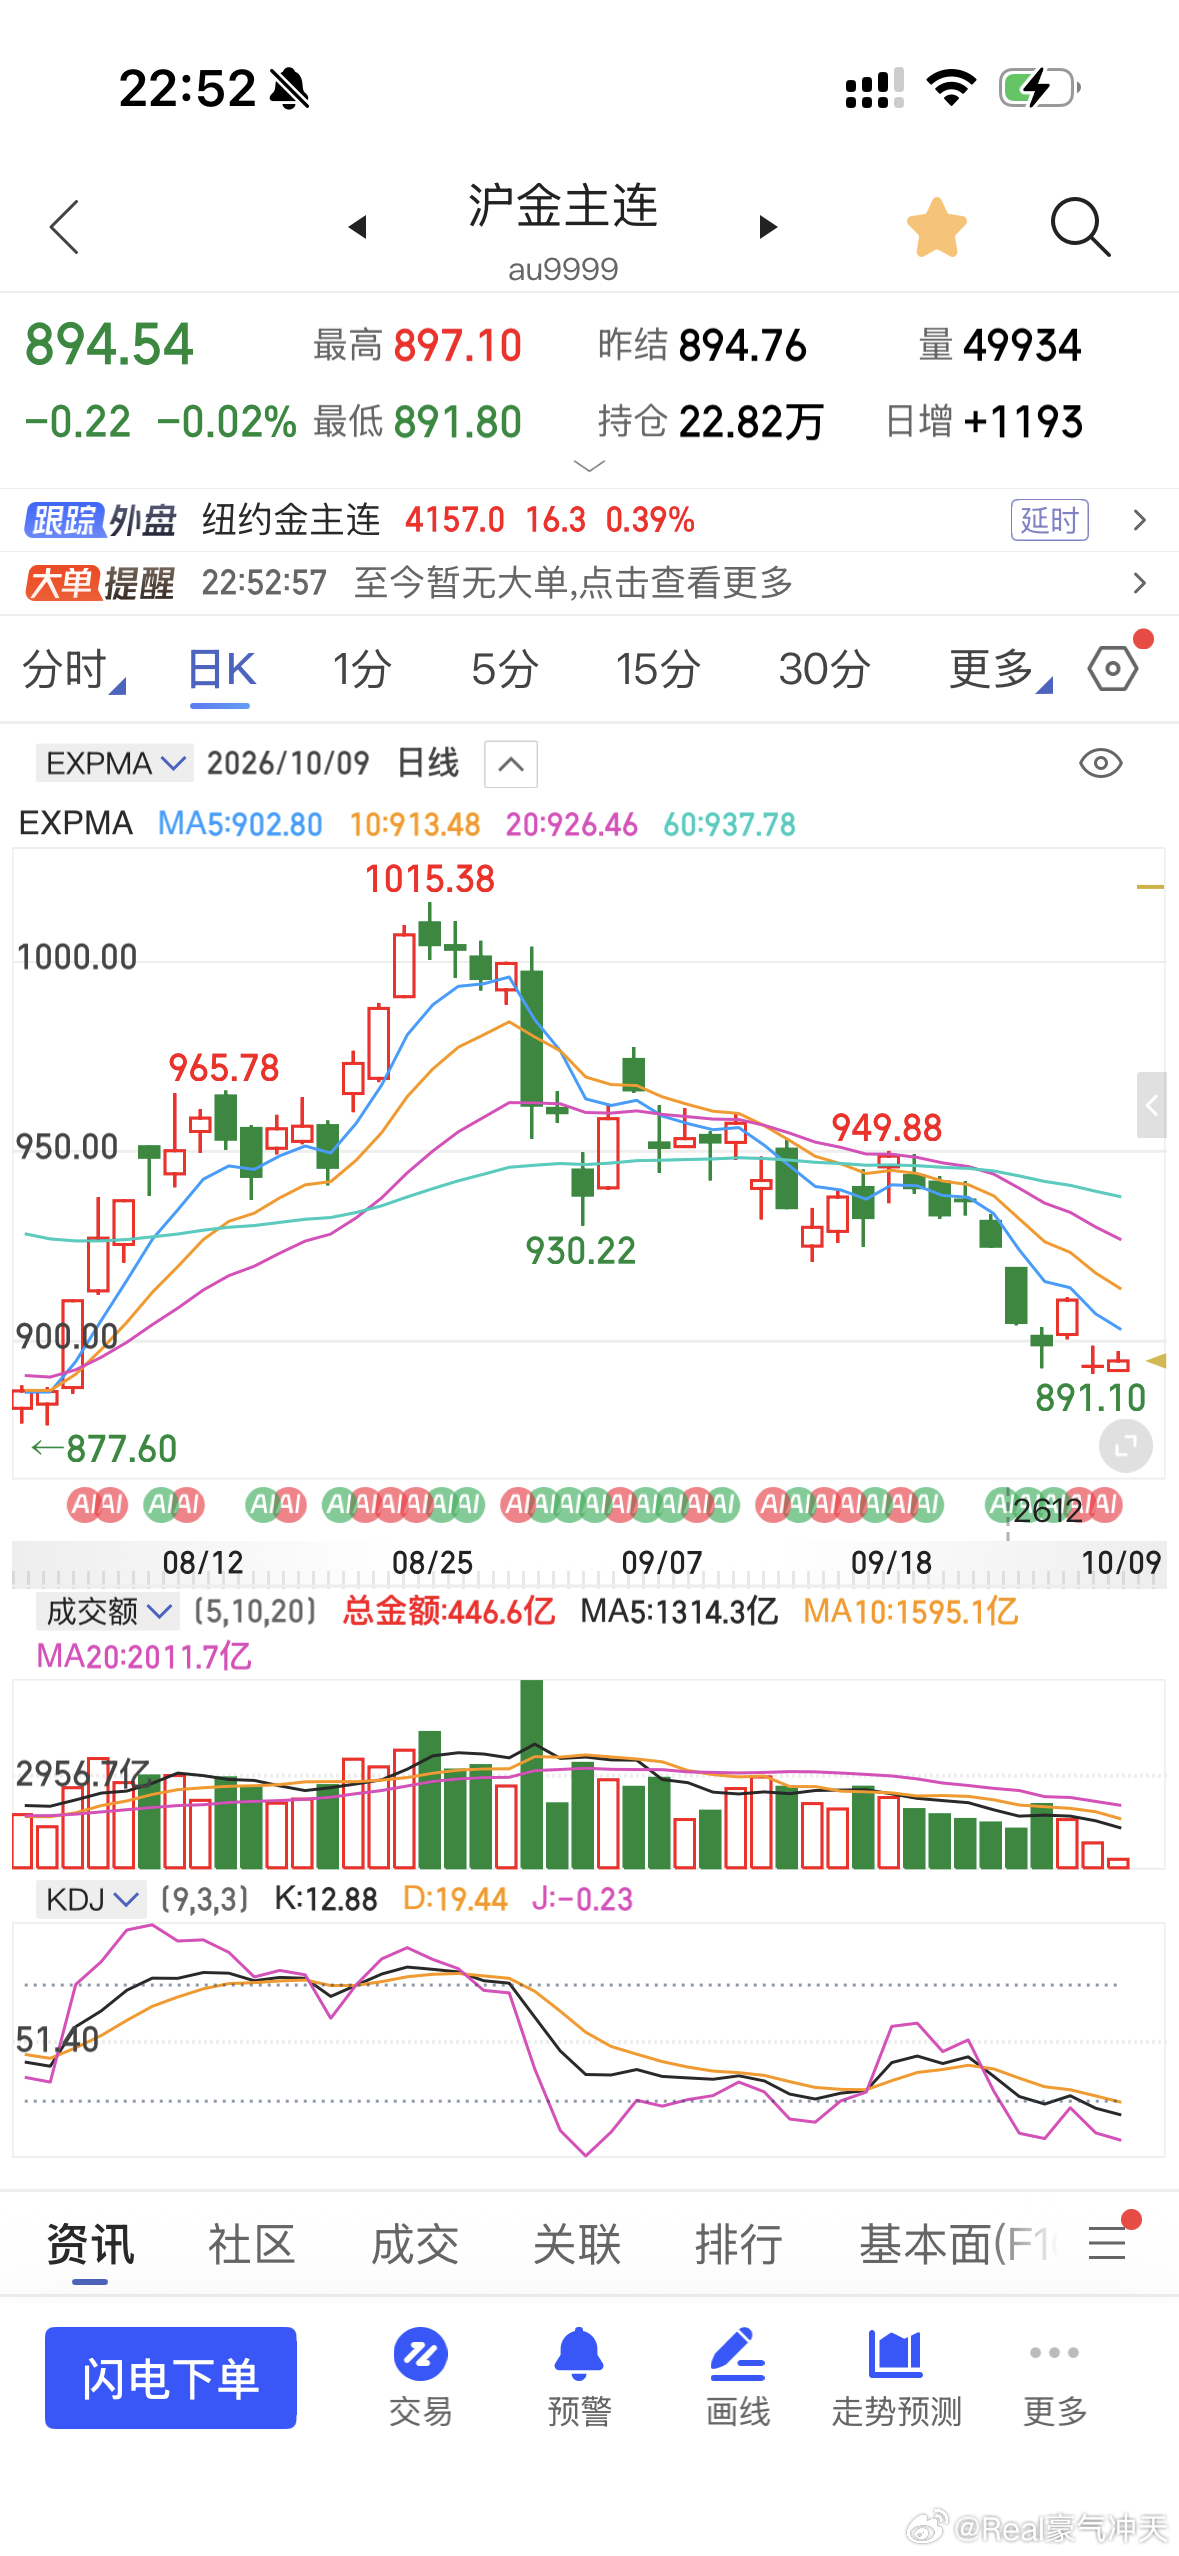Screen dimensions: 1179x2556
Task: Select the 分时 chart tab
Action: click(72, 669)
